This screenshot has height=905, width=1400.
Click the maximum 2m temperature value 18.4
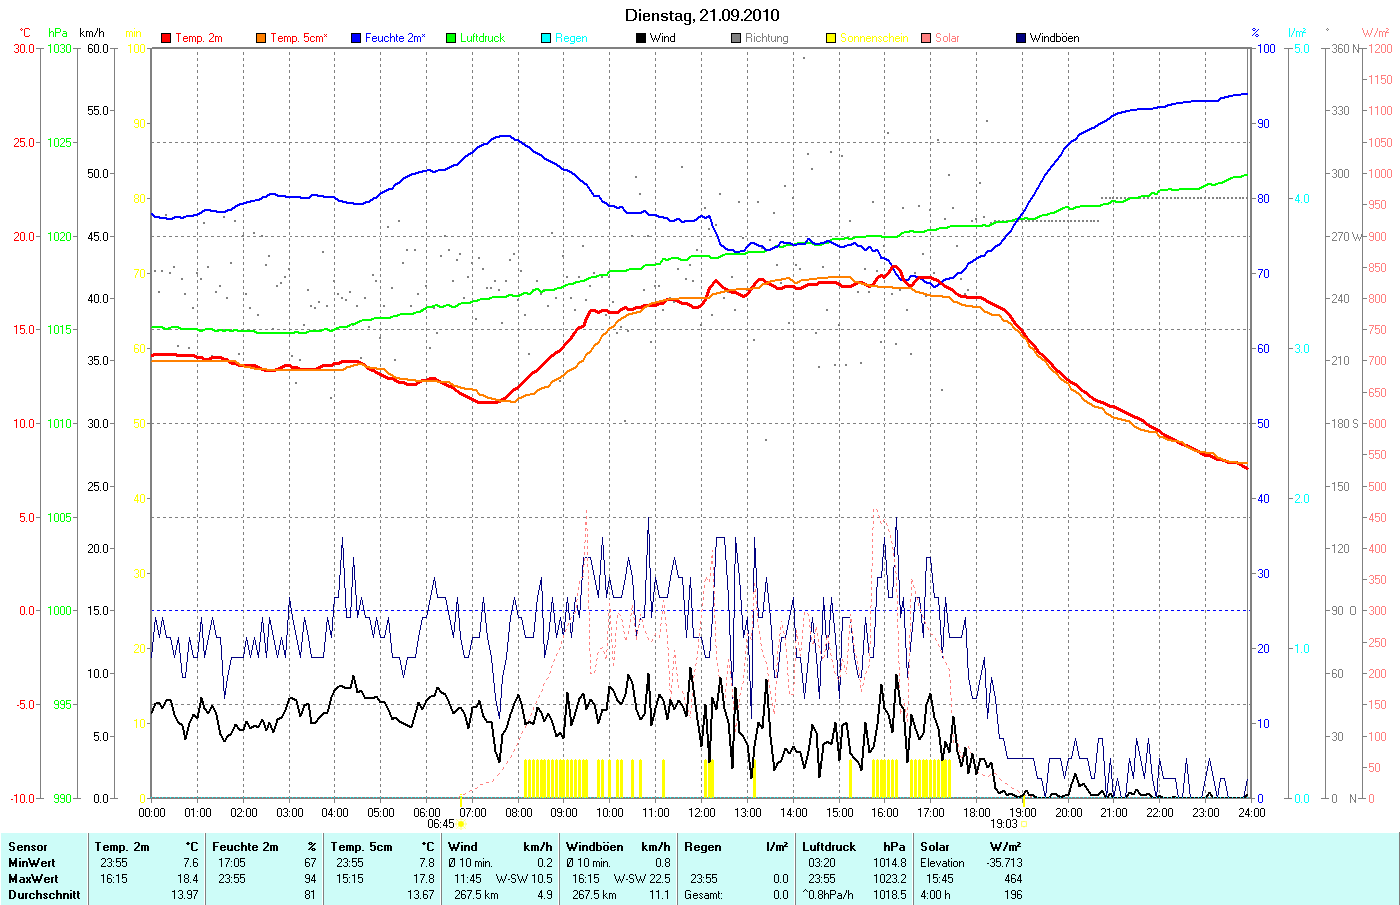click(x=187, y=879)
